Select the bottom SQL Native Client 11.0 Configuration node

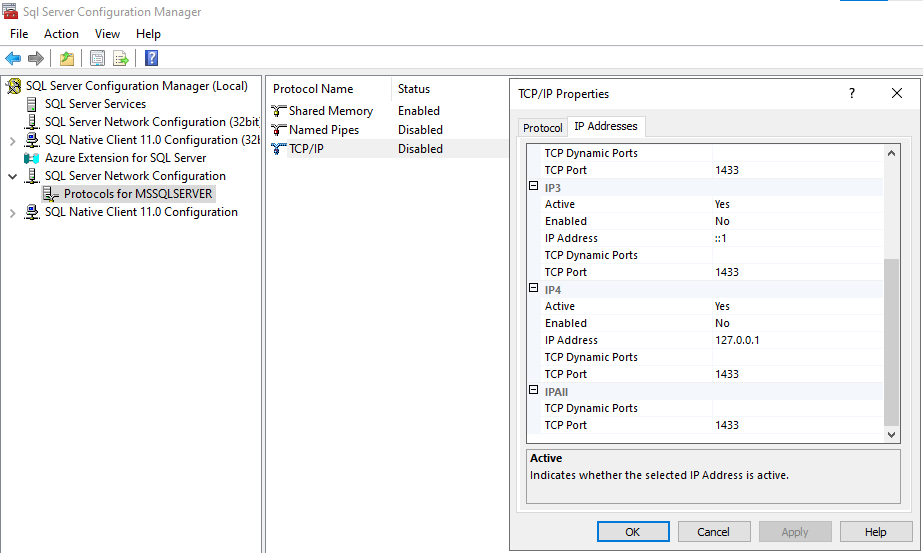click(x=141, y=212)
